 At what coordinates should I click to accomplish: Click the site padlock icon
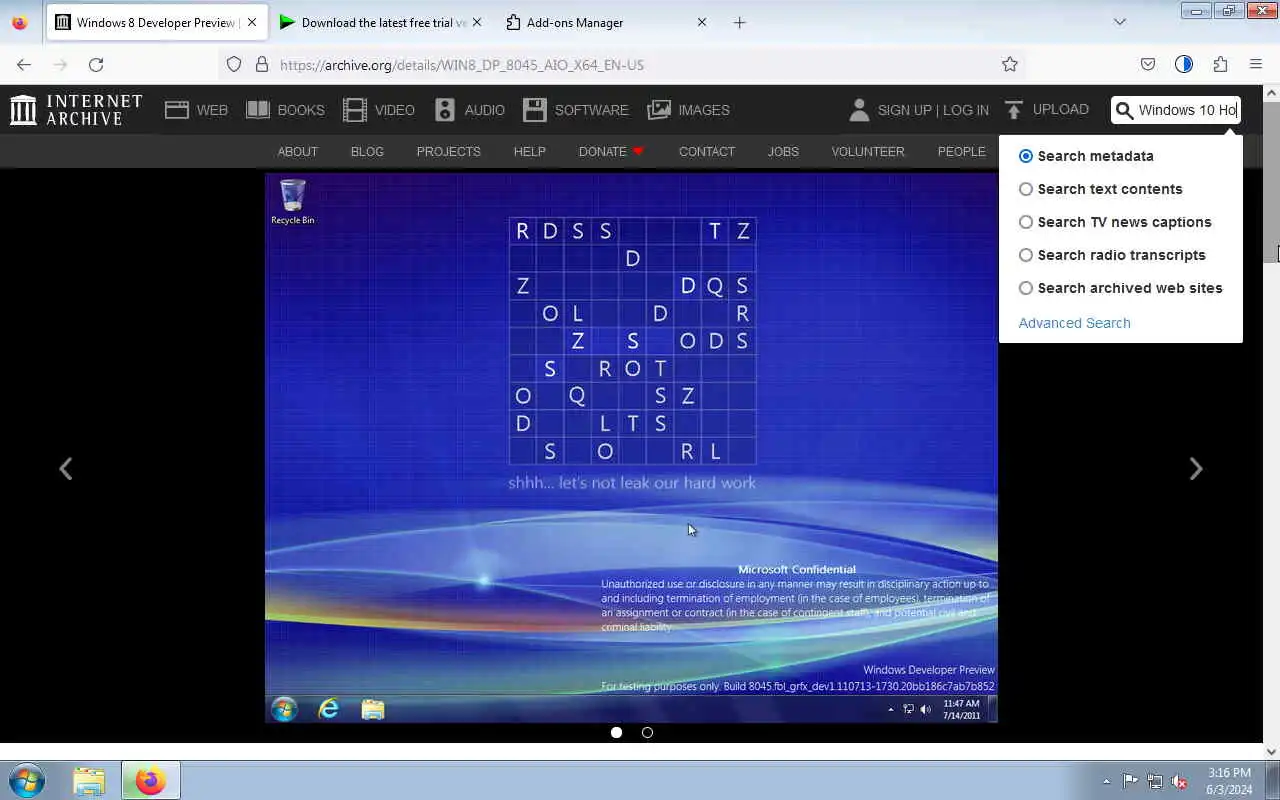coord(262,64)
